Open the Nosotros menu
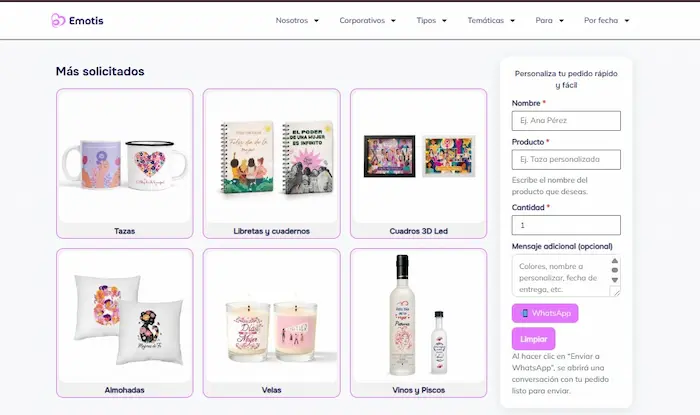Viewport: 700px width, 415px height. point(292,21)
